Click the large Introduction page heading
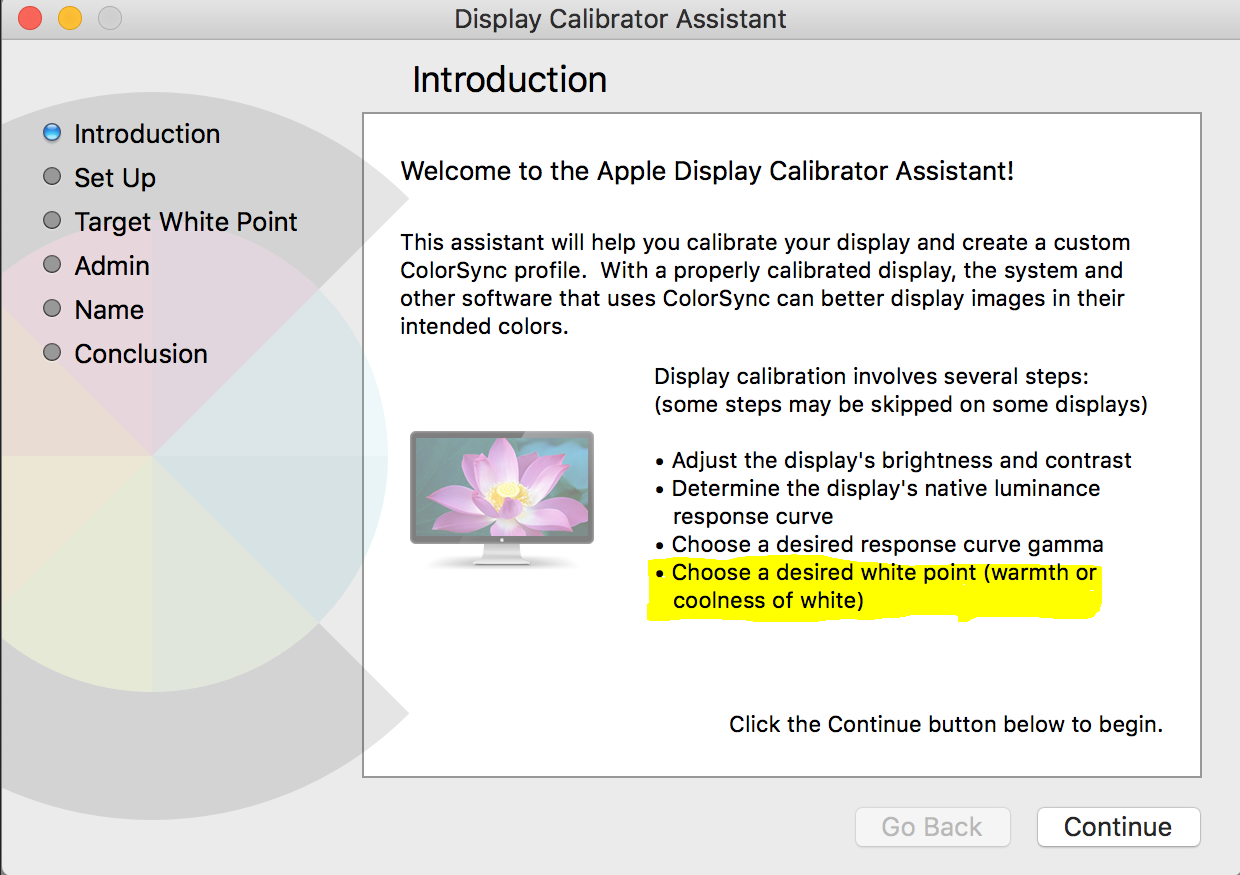1240x875 pixels. 510,80
